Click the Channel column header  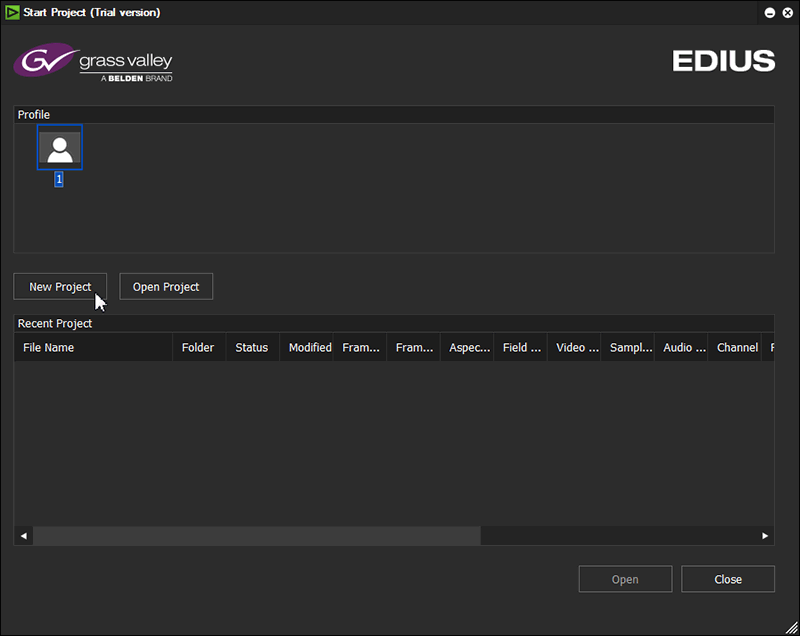click(735, 347)
